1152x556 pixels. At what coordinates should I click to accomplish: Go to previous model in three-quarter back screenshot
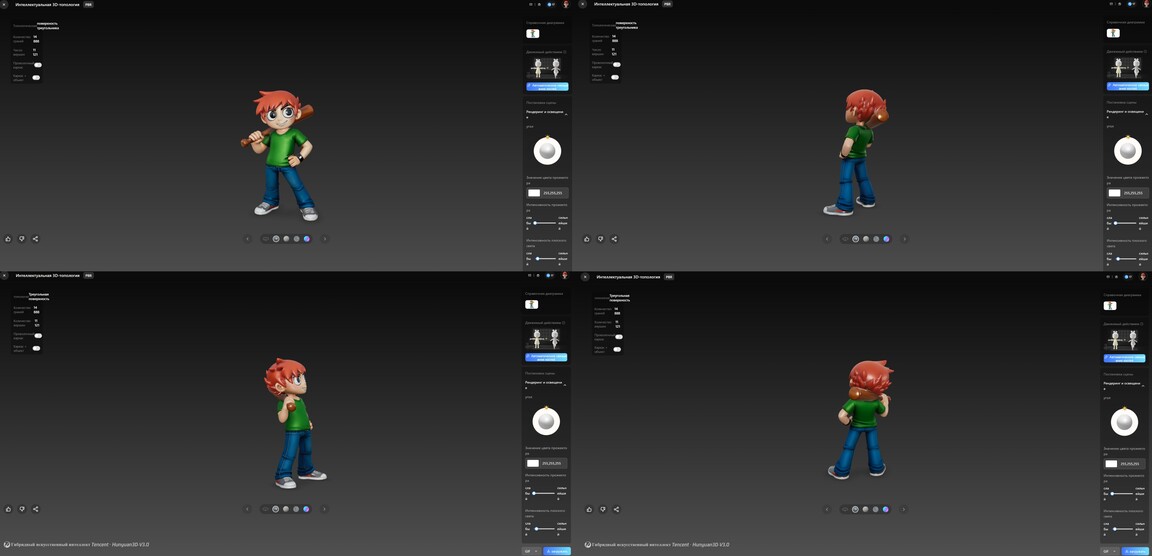coord(827,239)
